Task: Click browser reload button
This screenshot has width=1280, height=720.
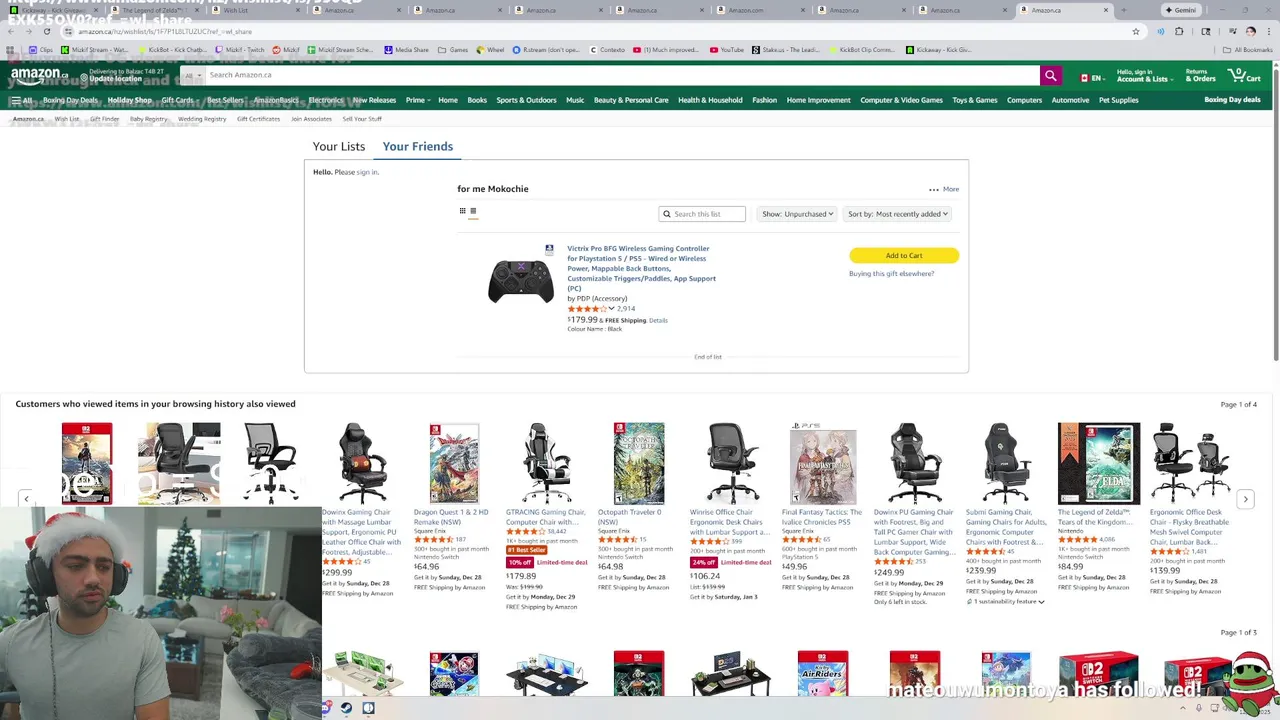Action: (x=46, y=32)
